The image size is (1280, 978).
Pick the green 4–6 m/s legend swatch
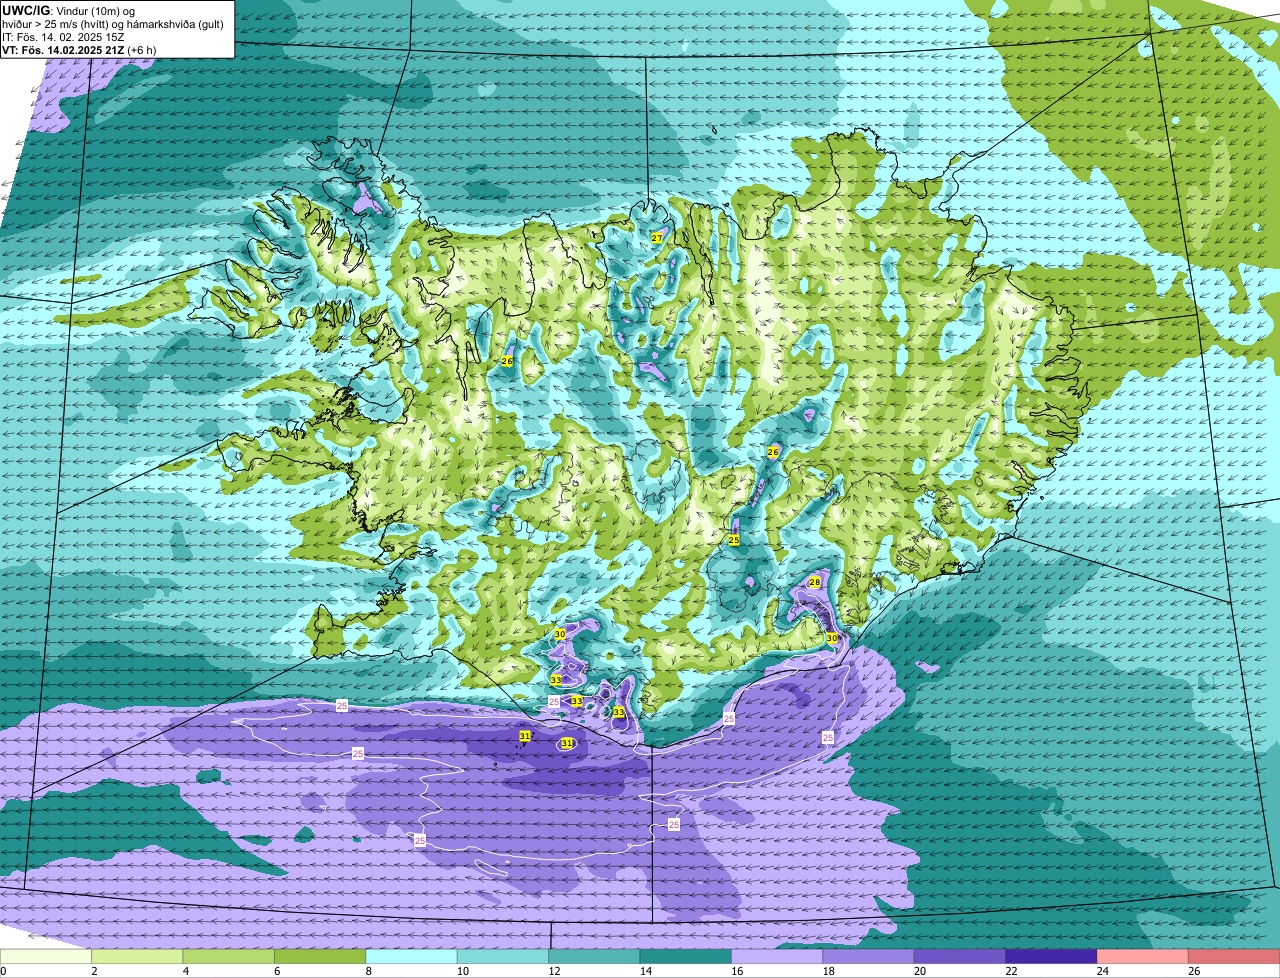229,956
